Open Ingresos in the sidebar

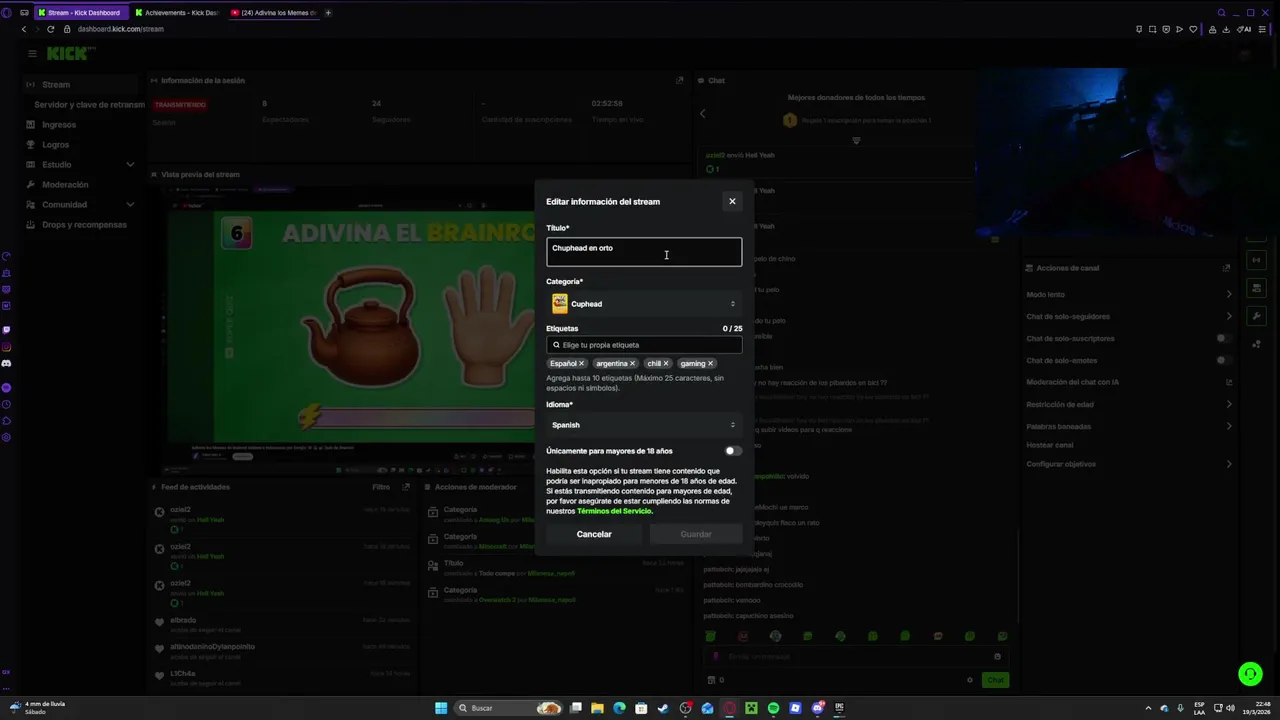[x=59, y=125]
